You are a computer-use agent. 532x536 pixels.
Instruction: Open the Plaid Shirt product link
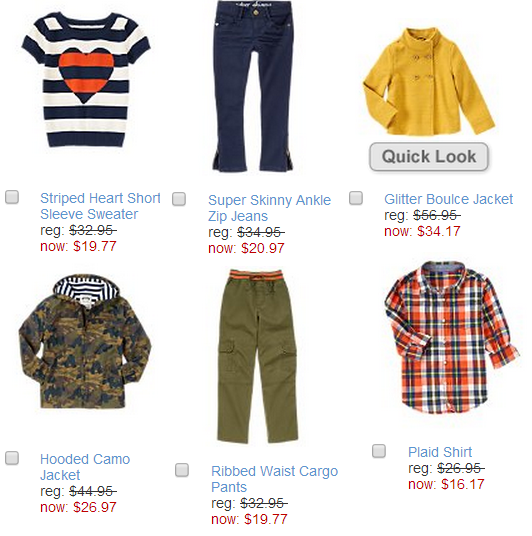(x=440, y=452)
